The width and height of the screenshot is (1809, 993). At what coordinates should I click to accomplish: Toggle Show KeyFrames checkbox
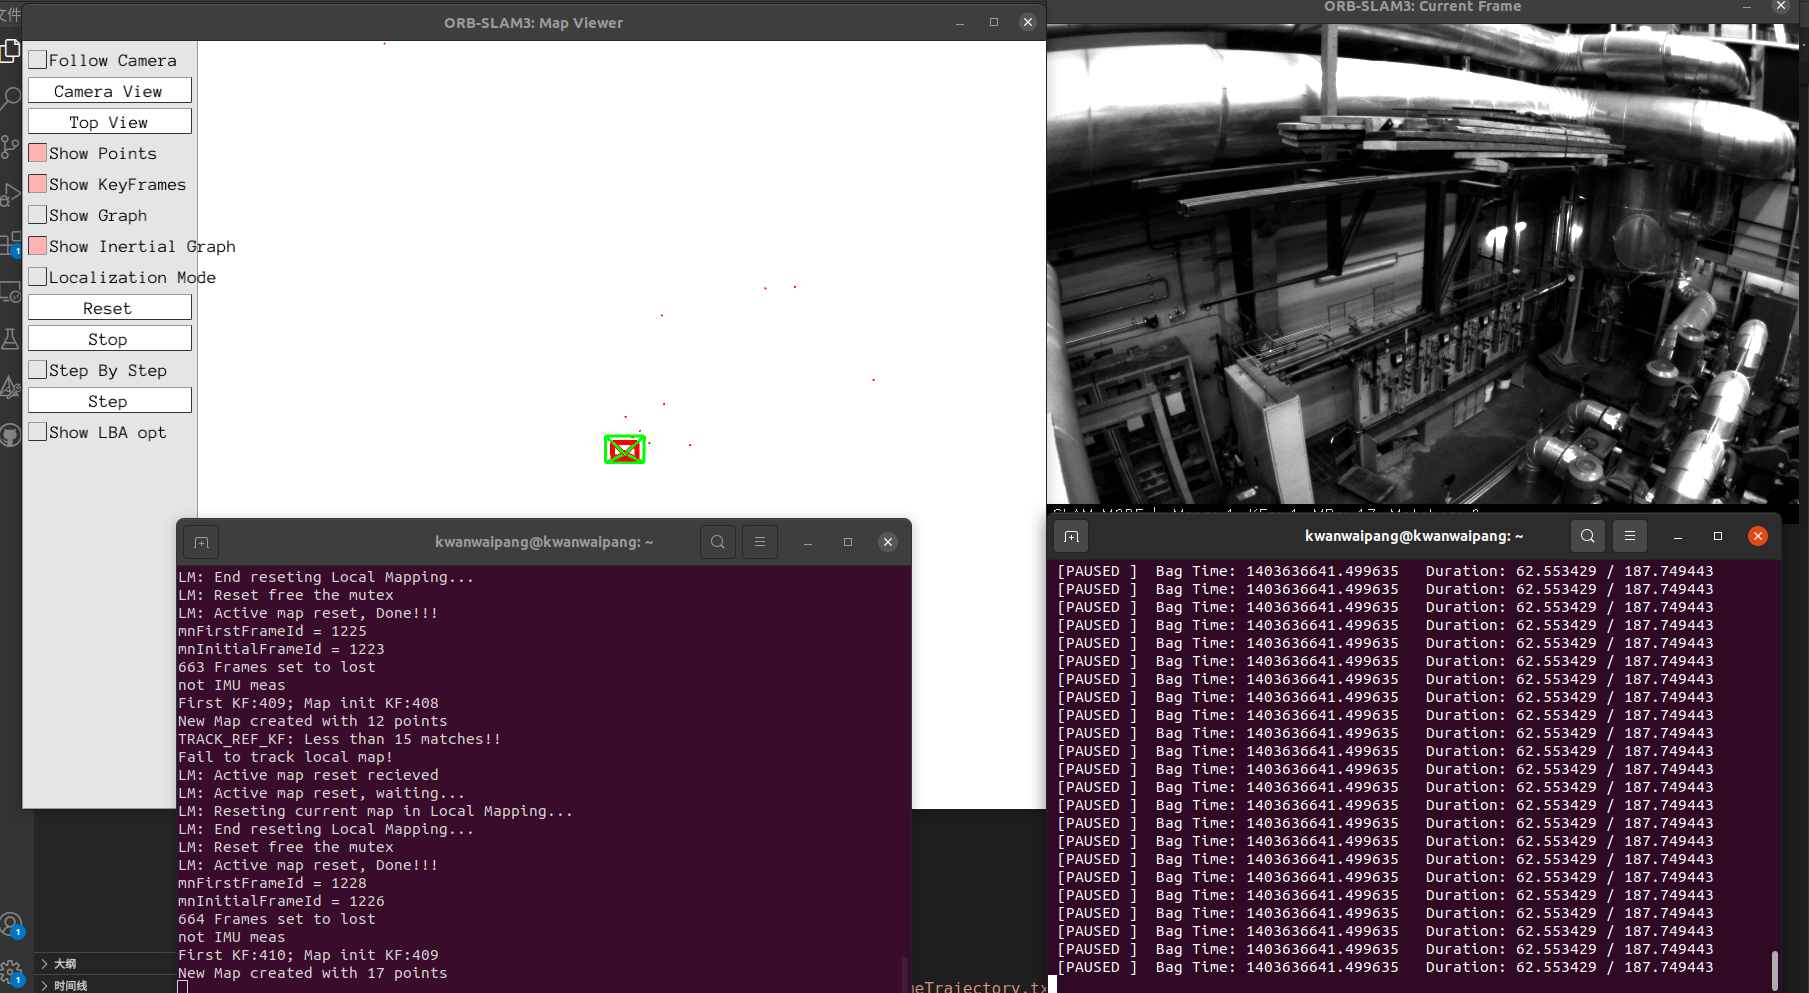(x=38, y=184)
